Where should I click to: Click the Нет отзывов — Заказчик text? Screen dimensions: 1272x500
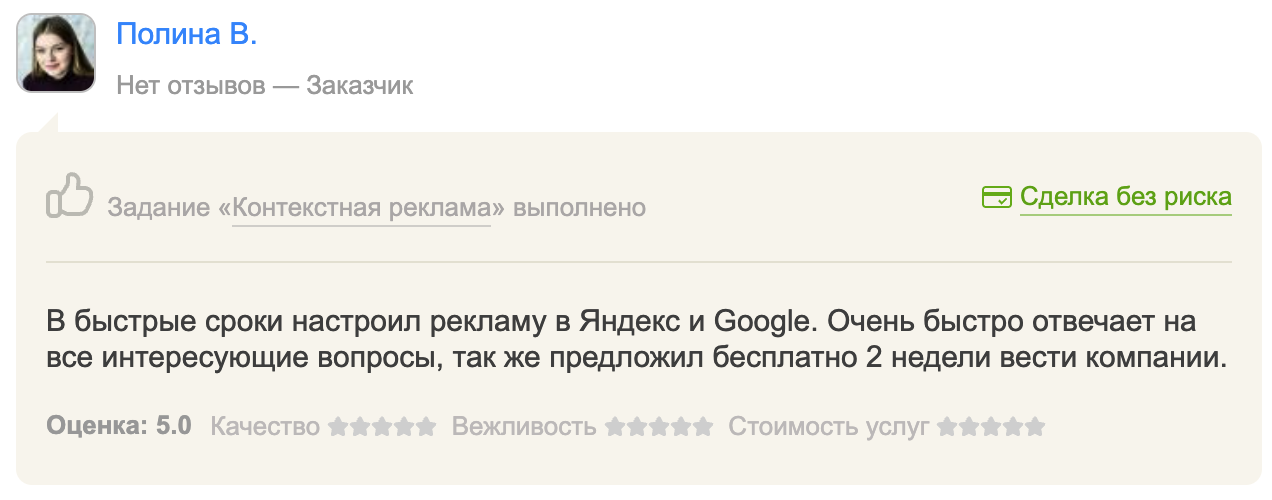(x=265, y=86)
